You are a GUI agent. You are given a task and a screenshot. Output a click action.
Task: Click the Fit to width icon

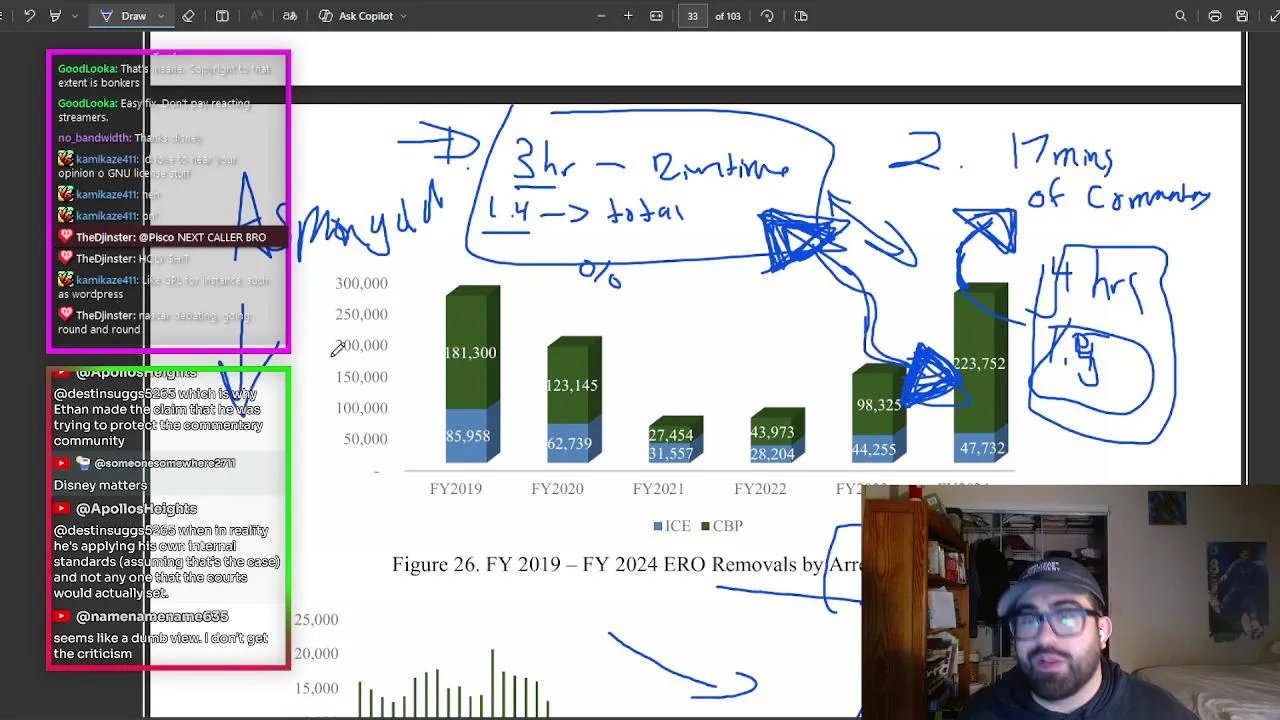tap(656, 16)
